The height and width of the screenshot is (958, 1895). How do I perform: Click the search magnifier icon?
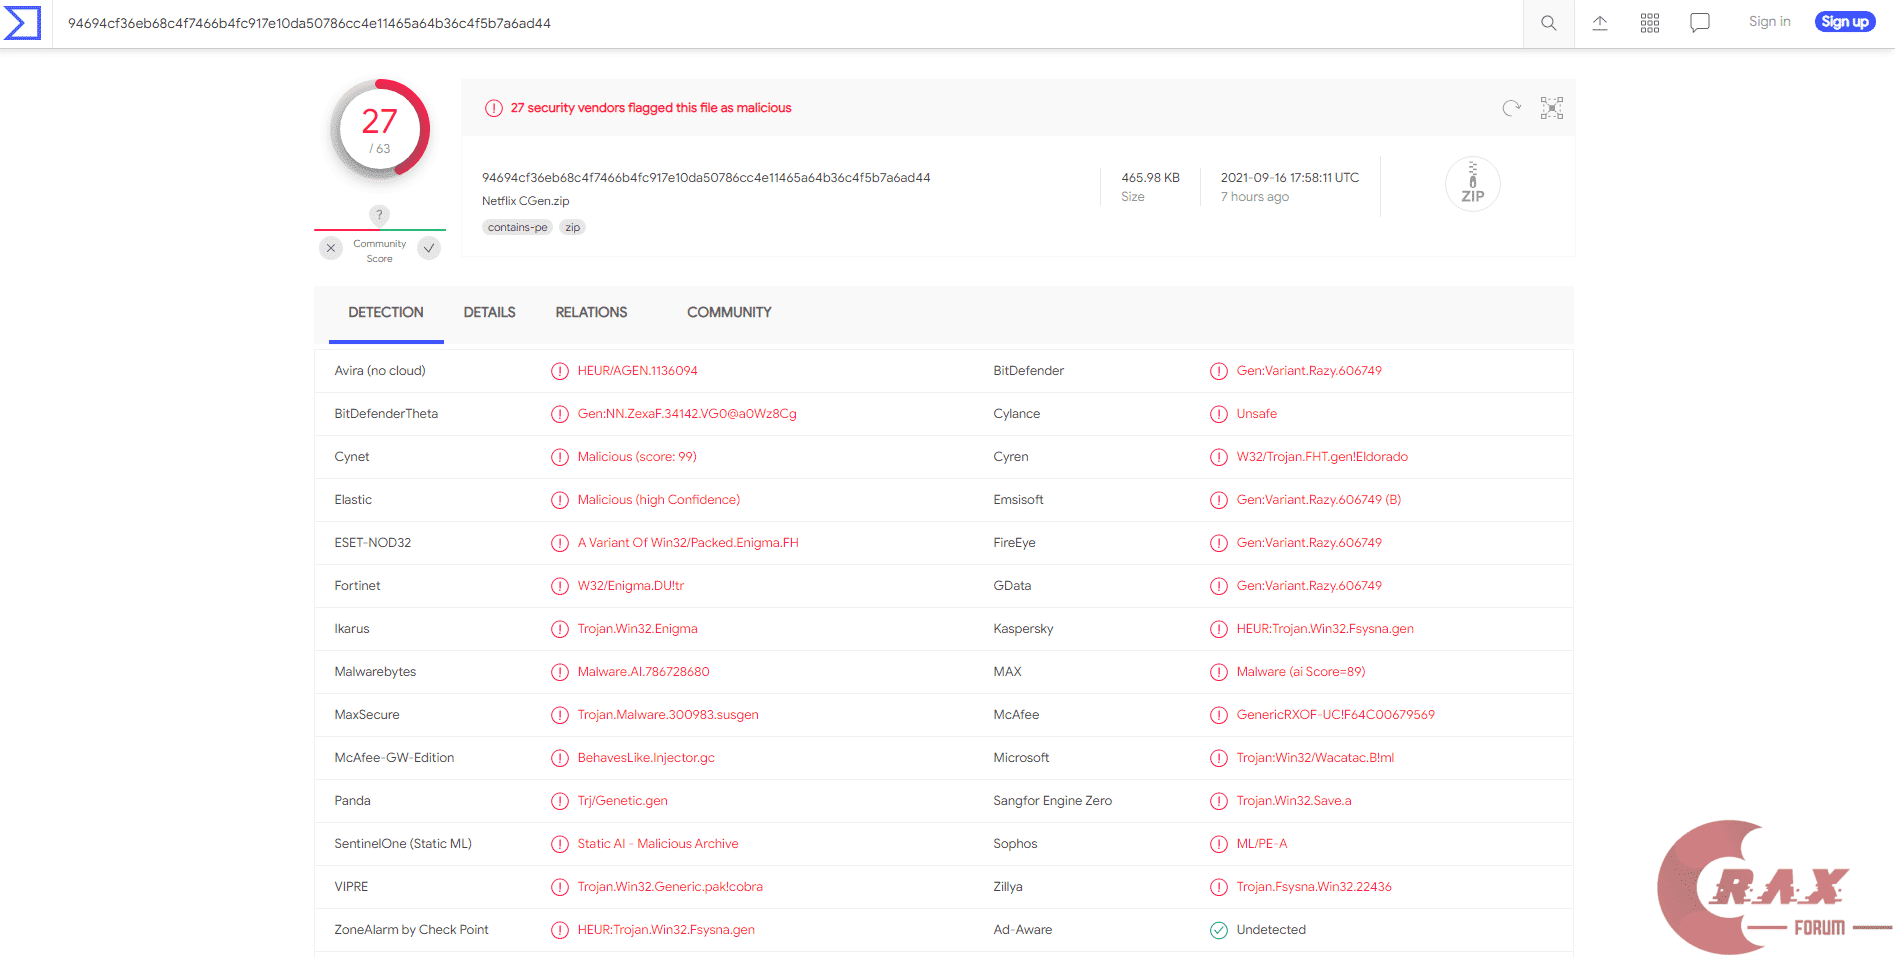click(1548, 23)
